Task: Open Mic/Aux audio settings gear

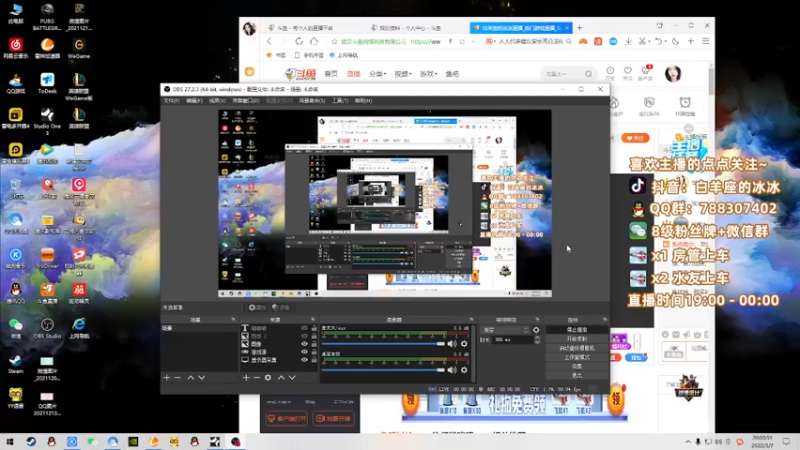Action: pos(464,344)
